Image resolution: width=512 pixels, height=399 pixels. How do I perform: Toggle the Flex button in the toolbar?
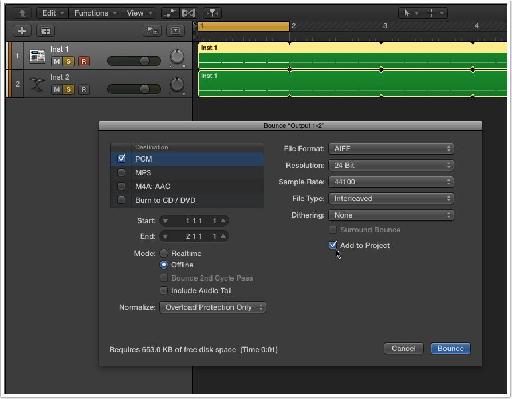tap(188, 13)
